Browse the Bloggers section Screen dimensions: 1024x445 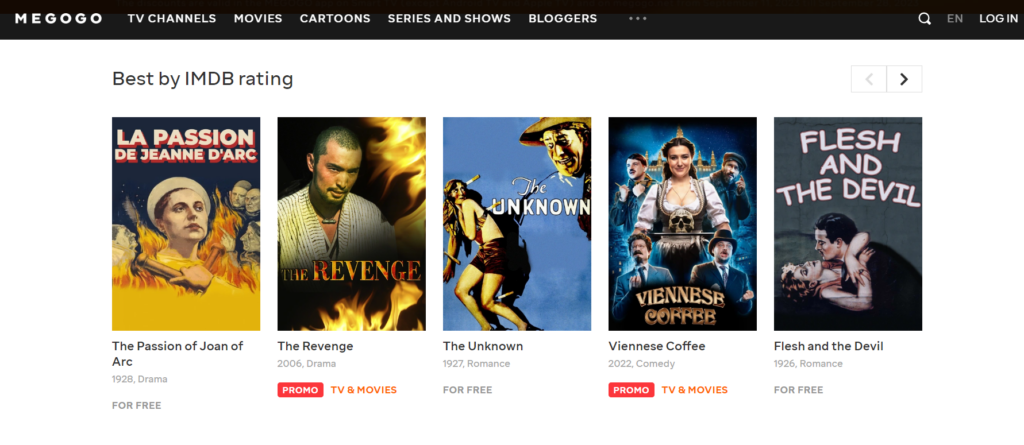(562, 18)
